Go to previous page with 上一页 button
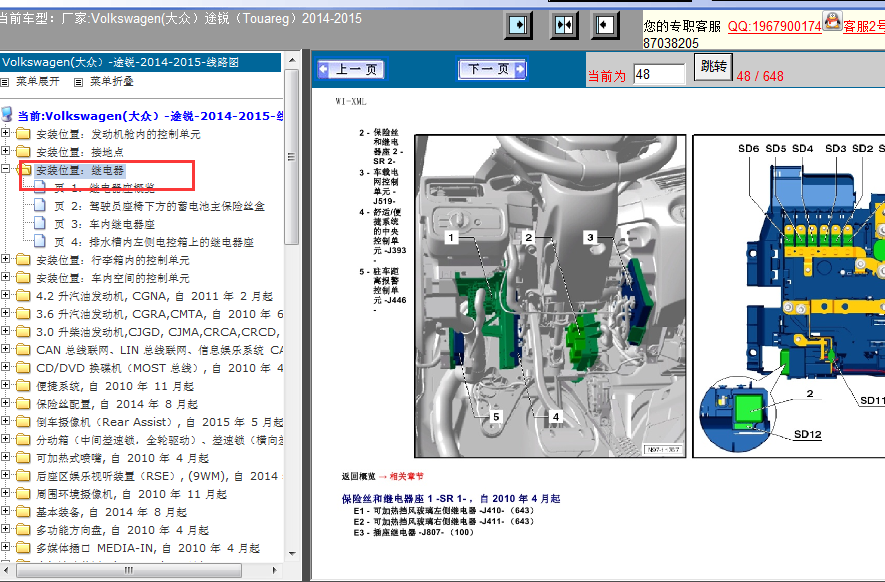885x582 pixels. 351,69
